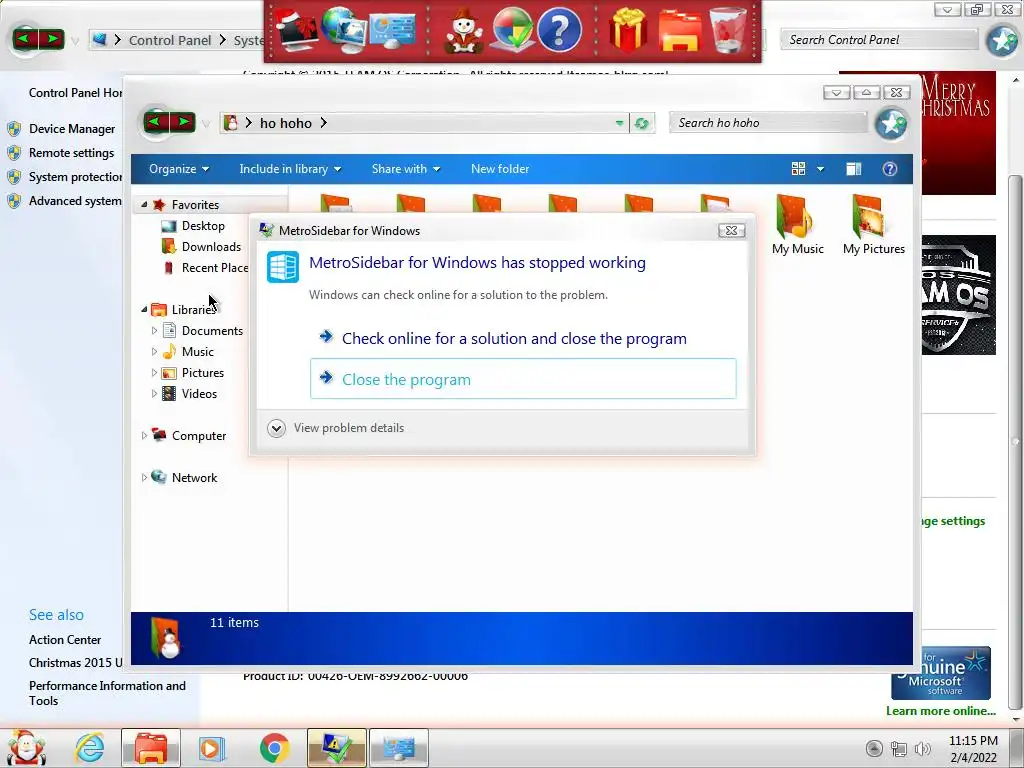The height and width of the screenshot is (768, 1024).
Task: Click the globe network dock icon
Action: tap(344, 30)
